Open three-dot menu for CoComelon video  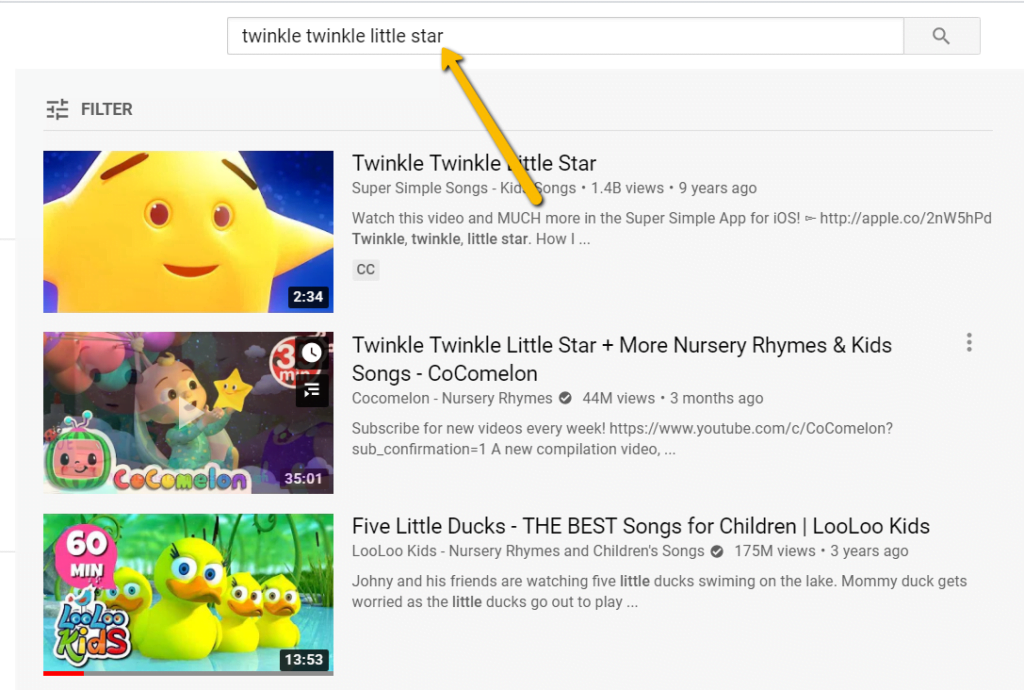tap(969, 343)
